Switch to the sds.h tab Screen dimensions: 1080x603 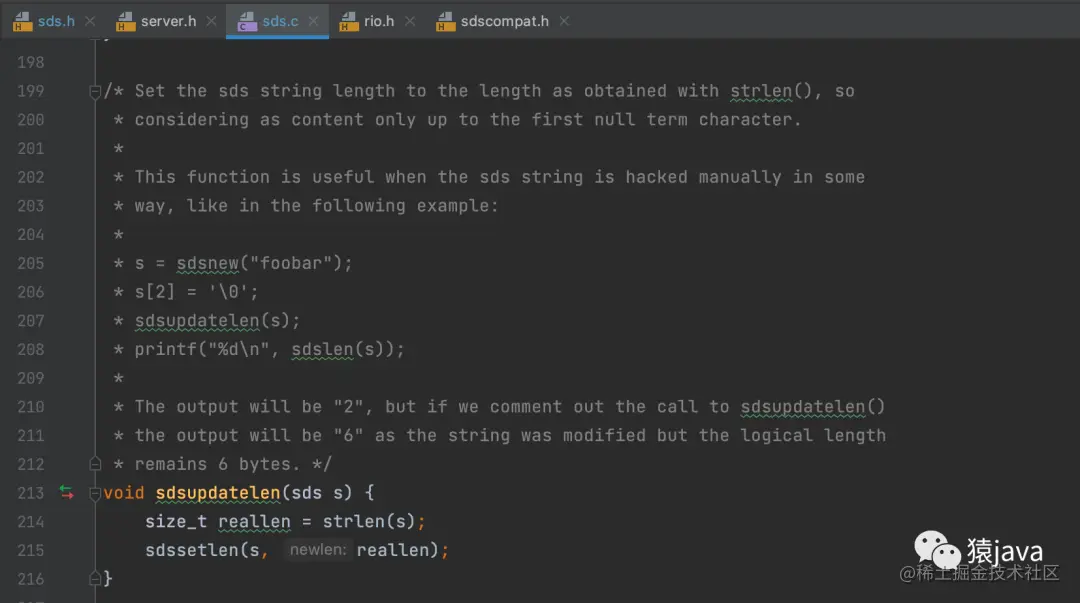point(56,21)
